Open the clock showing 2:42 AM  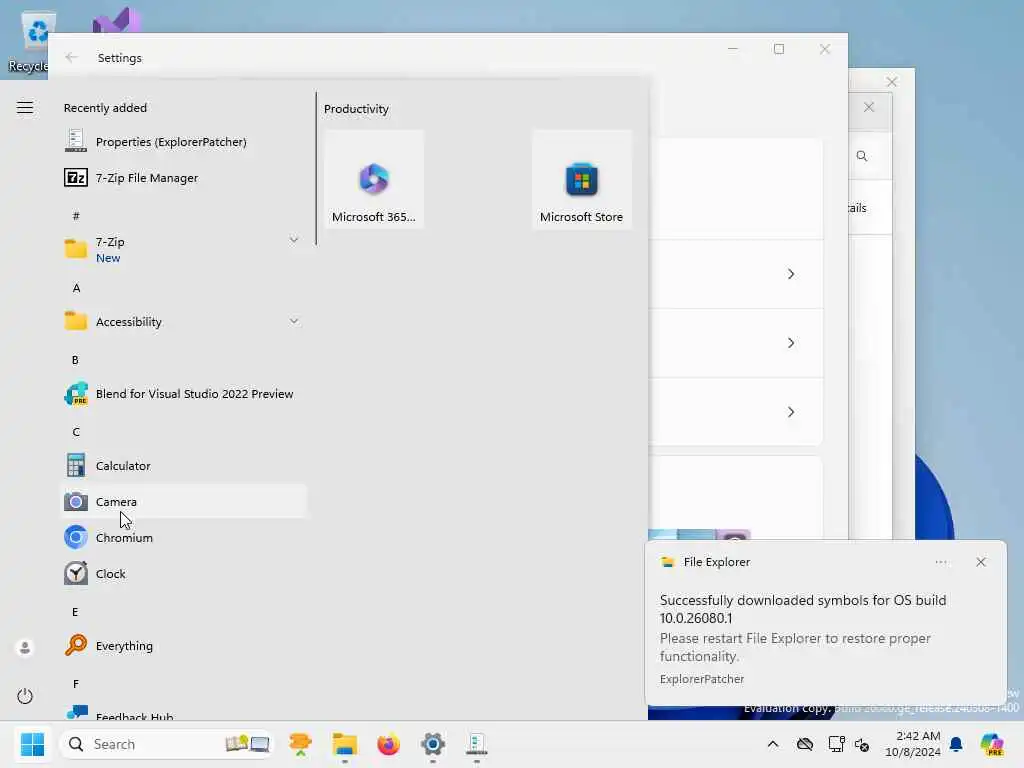(912, 744)
